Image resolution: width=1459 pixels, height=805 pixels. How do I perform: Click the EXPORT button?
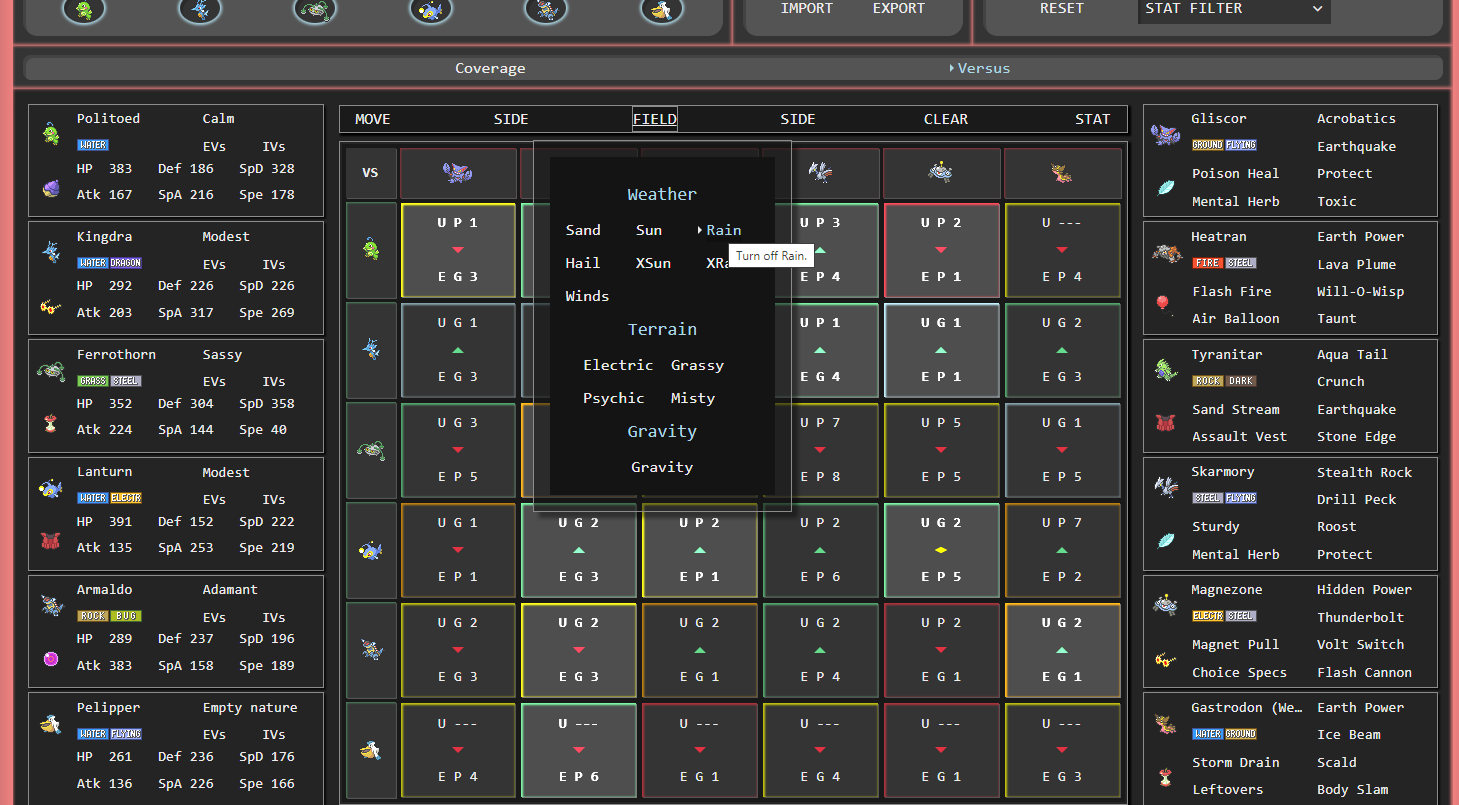[x=899, y=8]
